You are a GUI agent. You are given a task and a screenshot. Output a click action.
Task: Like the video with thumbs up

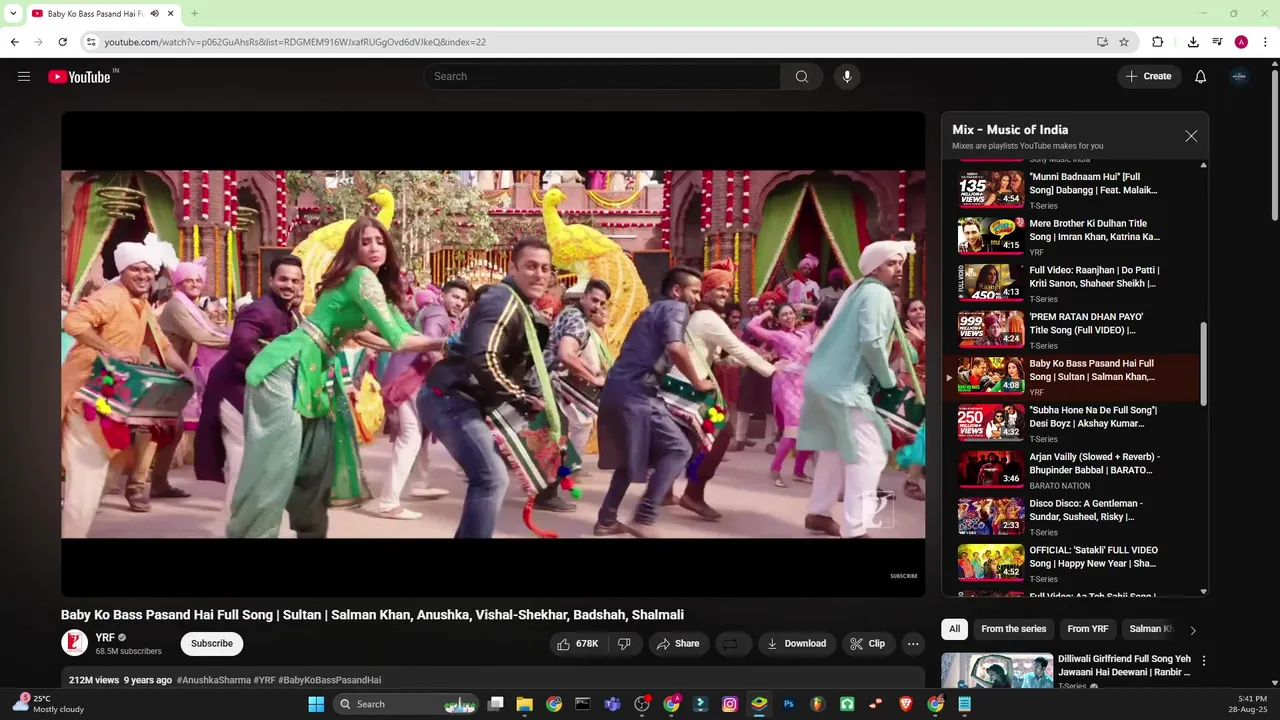tap(576, 644)
